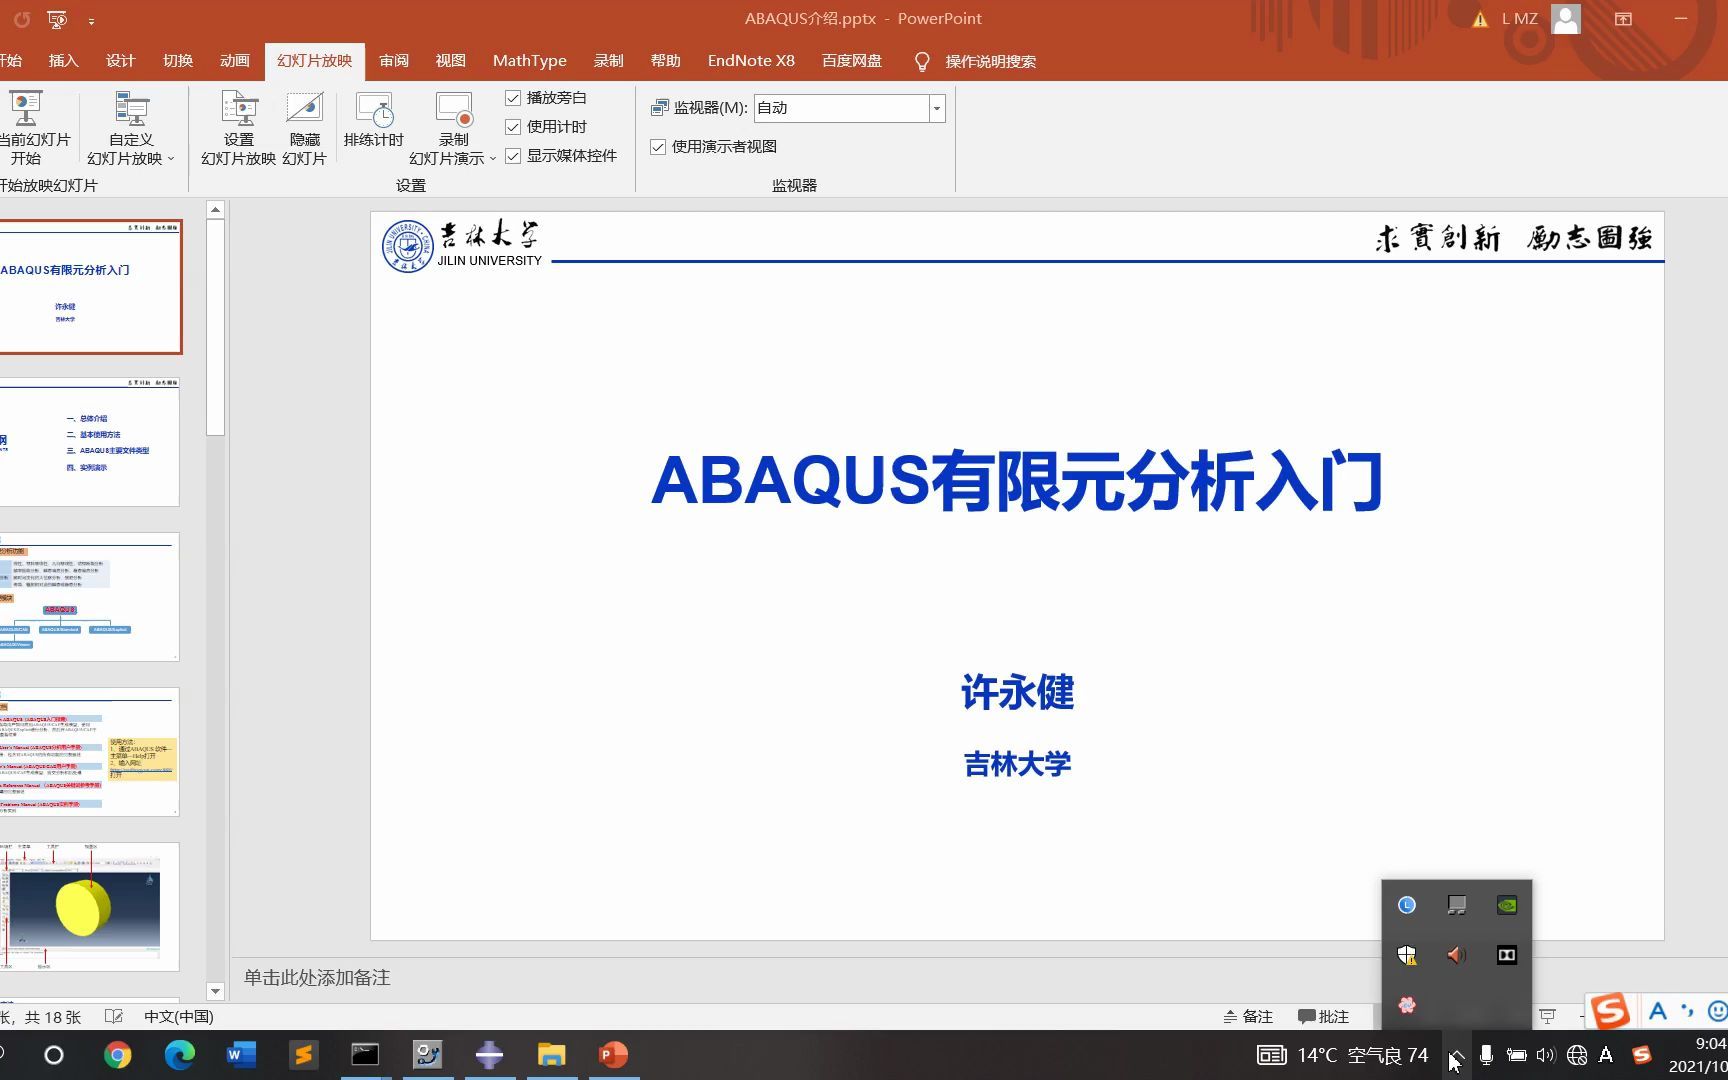The width and height of the screenshot is (1728, 1080).
Task: Open the custom slide show menu
Action: (x=131, y=128)
